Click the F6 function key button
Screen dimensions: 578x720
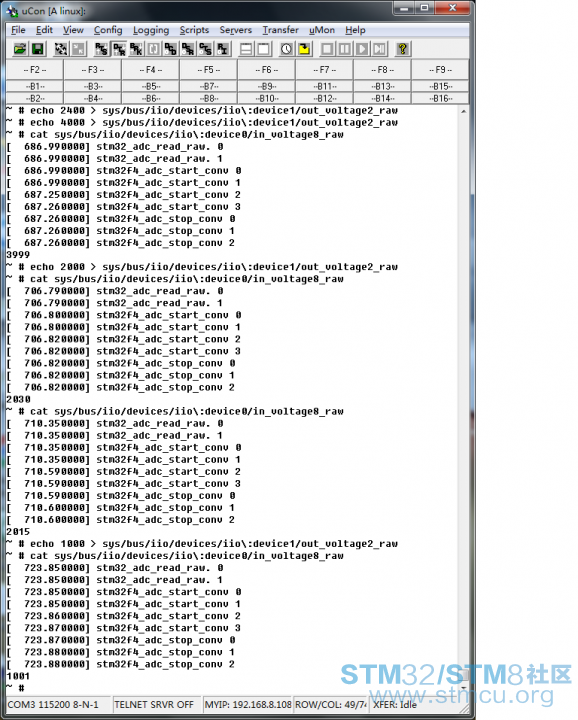tap(267, 70)
